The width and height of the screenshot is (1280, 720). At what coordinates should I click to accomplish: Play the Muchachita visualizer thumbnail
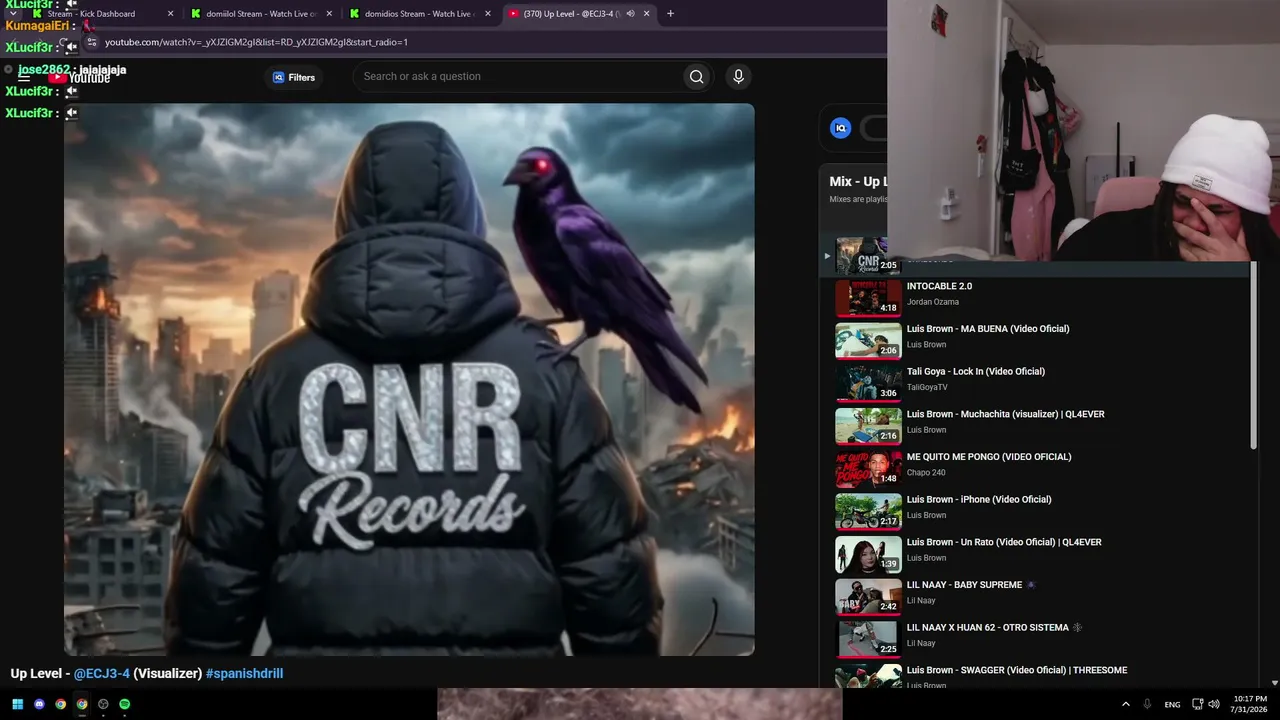tap(868, 425)
